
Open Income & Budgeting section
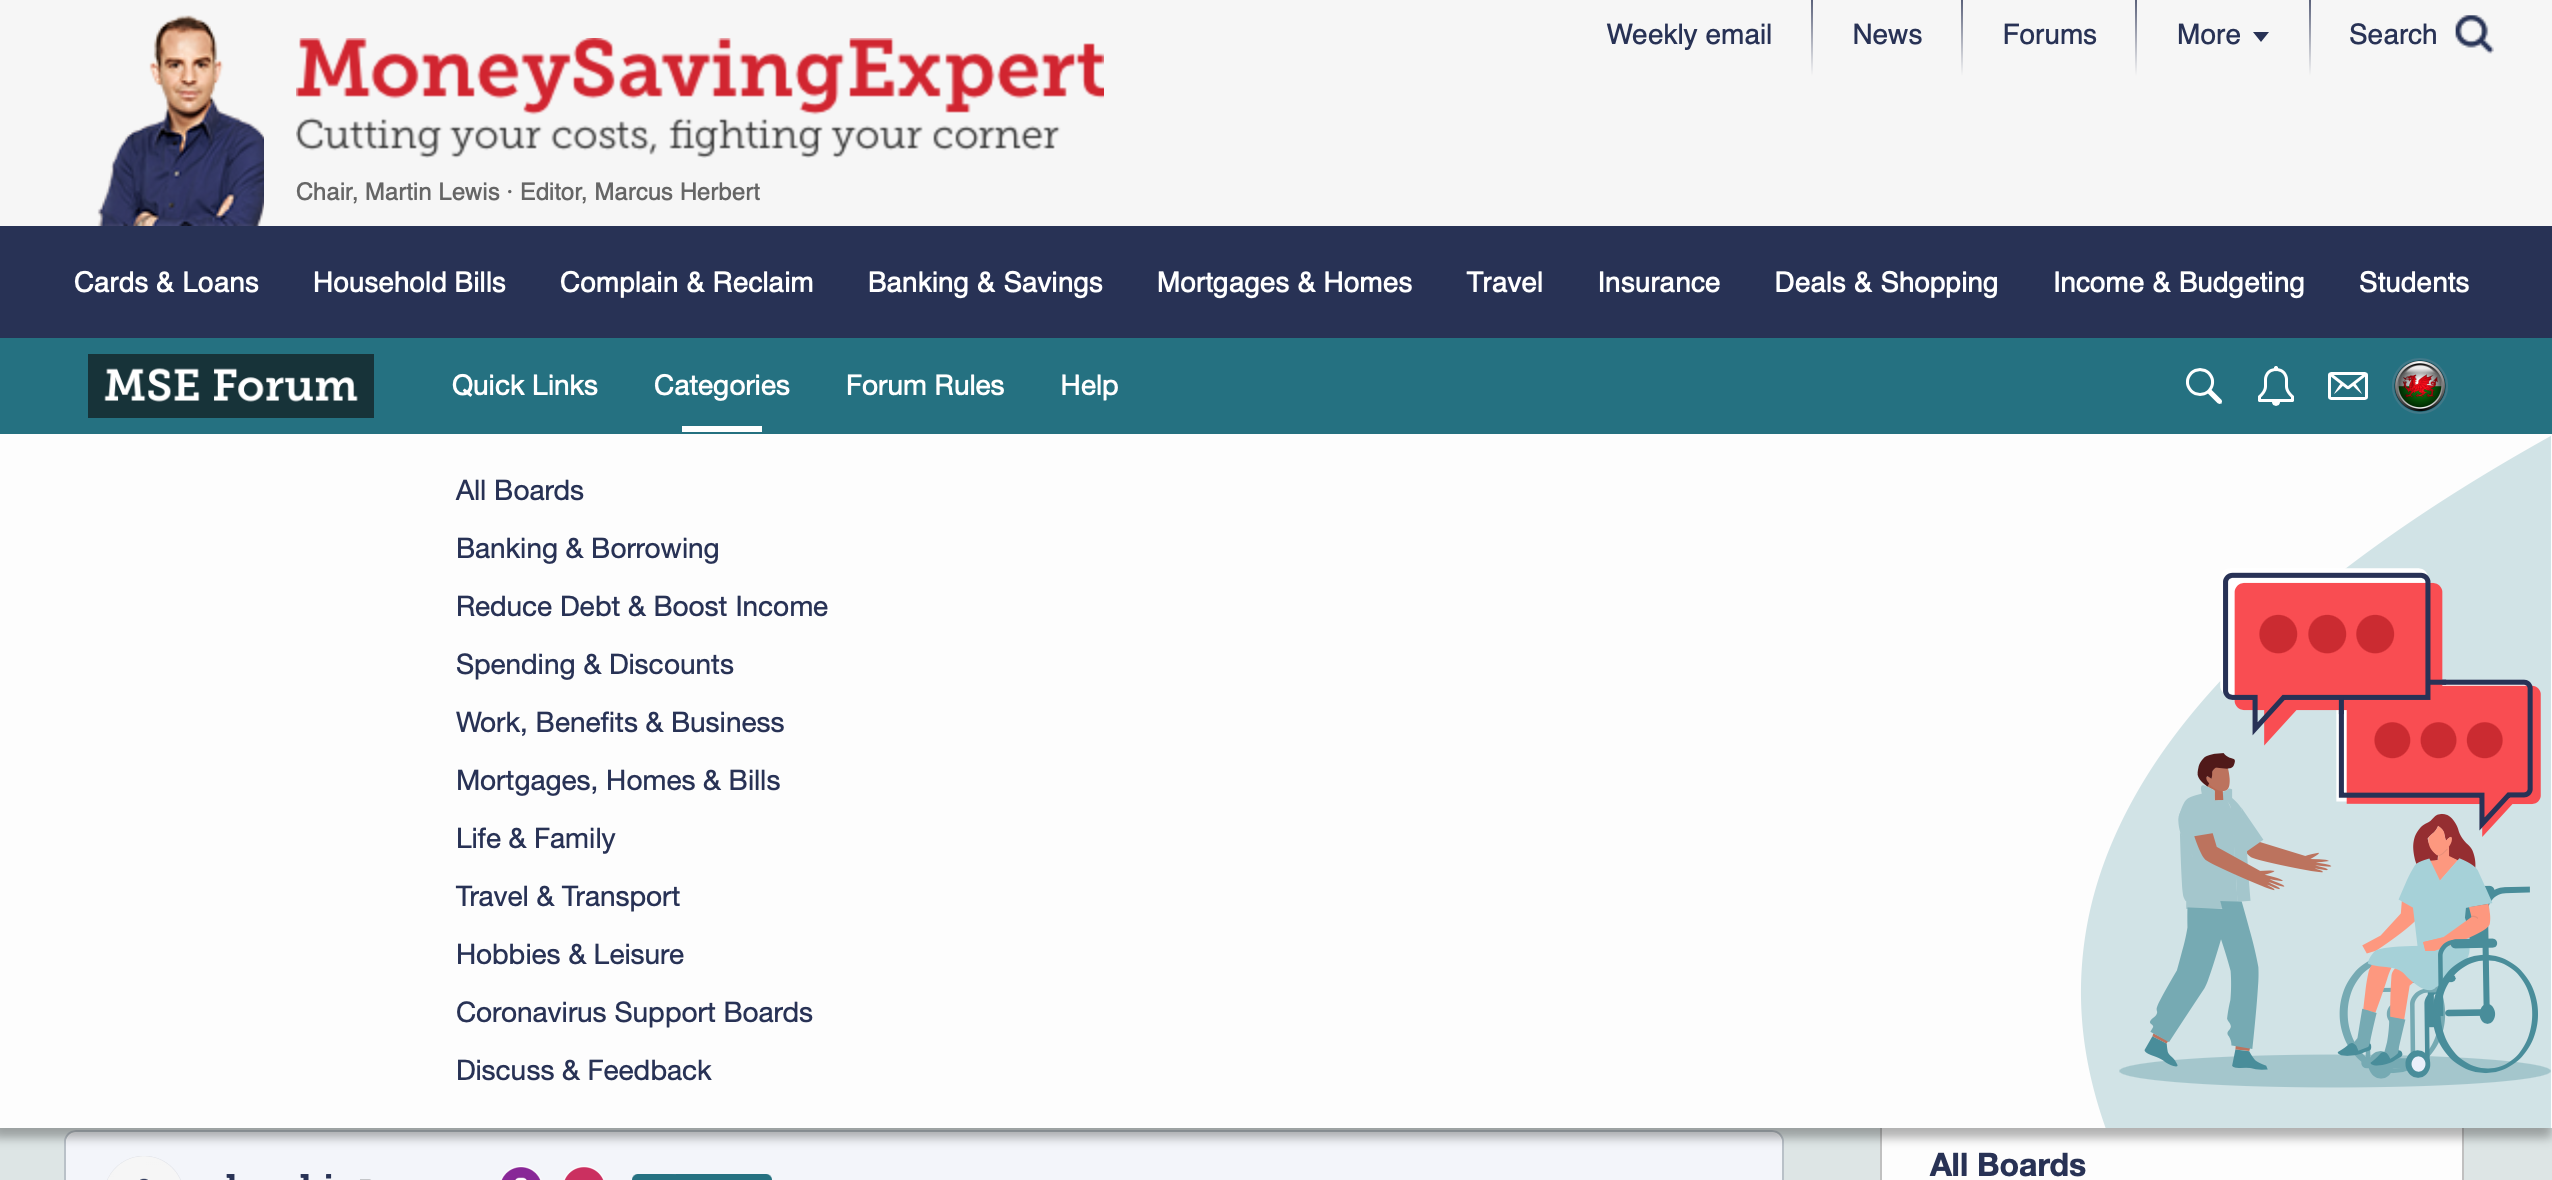point(2178,283)
